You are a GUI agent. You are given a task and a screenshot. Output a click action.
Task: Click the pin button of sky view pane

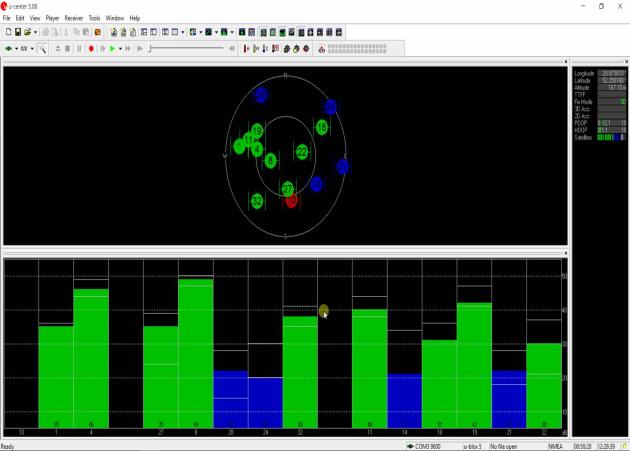[566, 62]
